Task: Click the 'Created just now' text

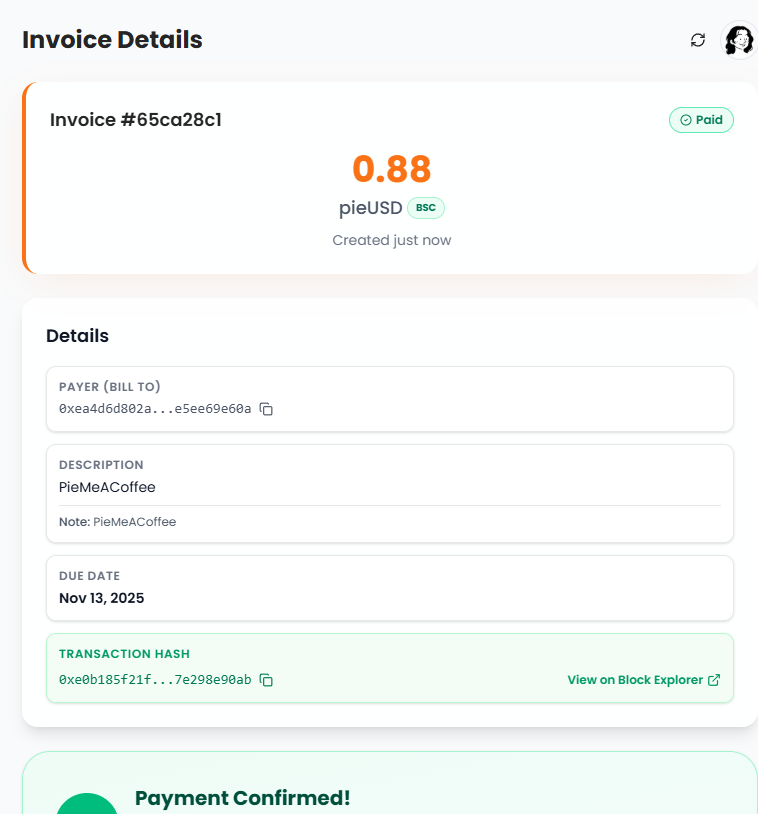Action: click(x=392, y=240)
